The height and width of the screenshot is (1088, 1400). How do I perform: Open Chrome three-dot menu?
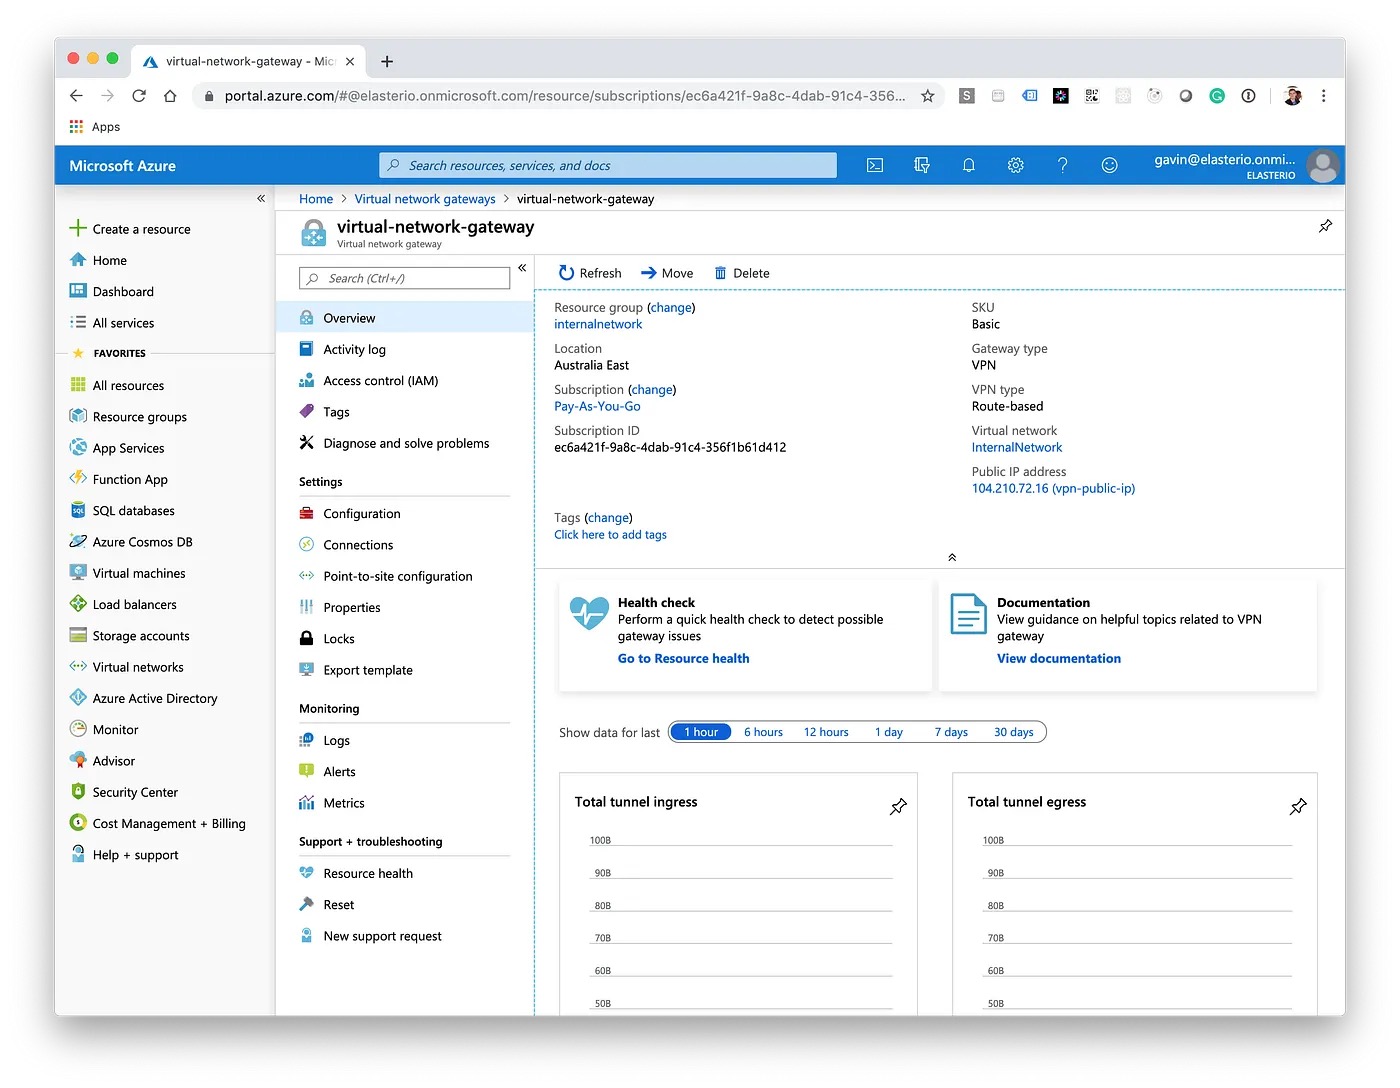pyautogui.click(x=1323, y=96)
